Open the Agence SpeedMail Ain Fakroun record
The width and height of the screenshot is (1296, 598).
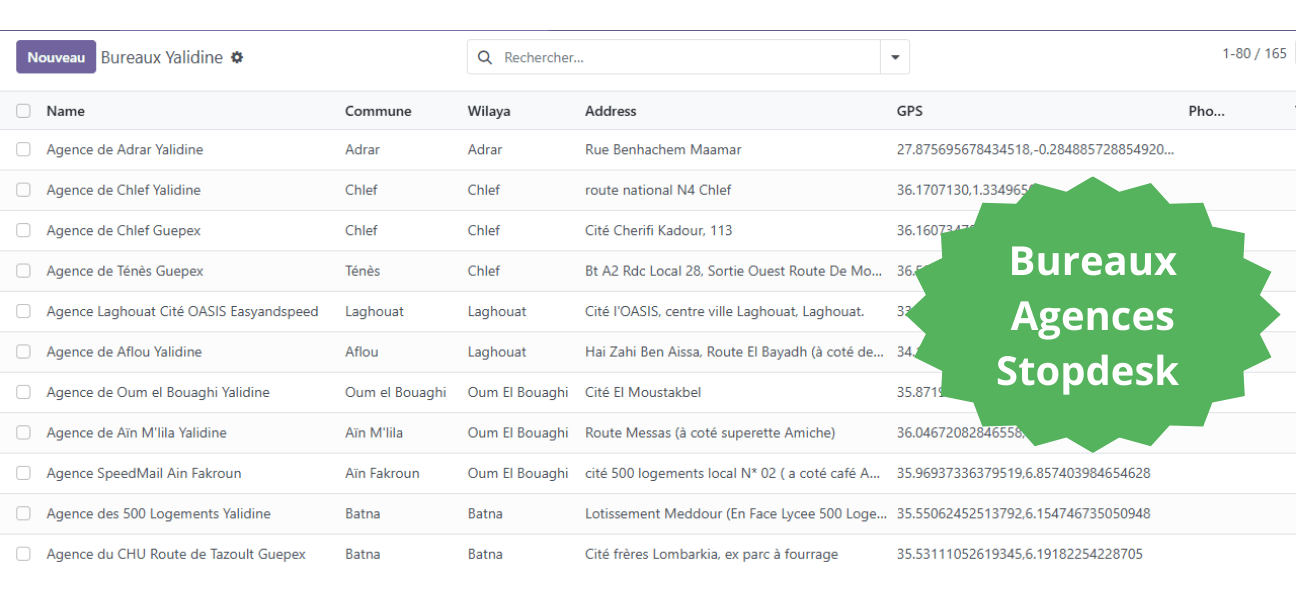click(143, 473)
